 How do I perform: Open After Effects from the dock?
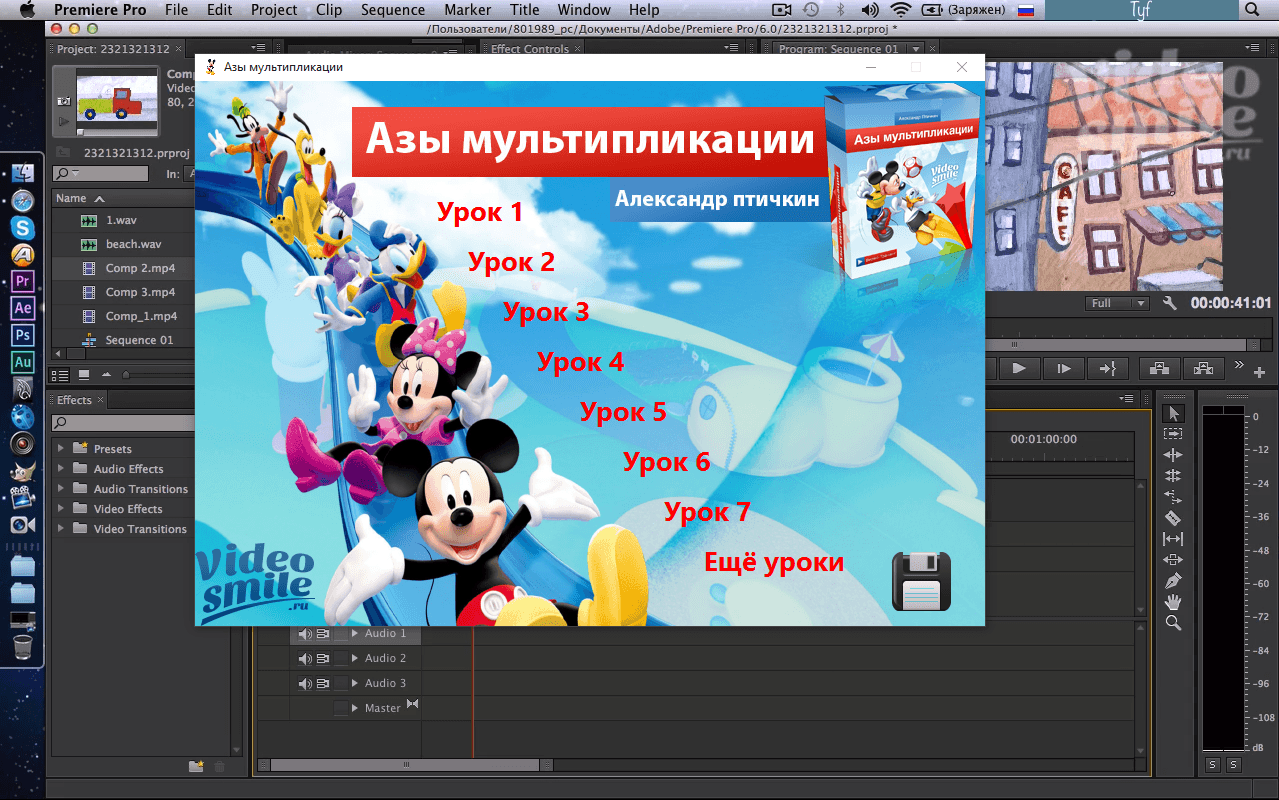[x=23, y=308]
